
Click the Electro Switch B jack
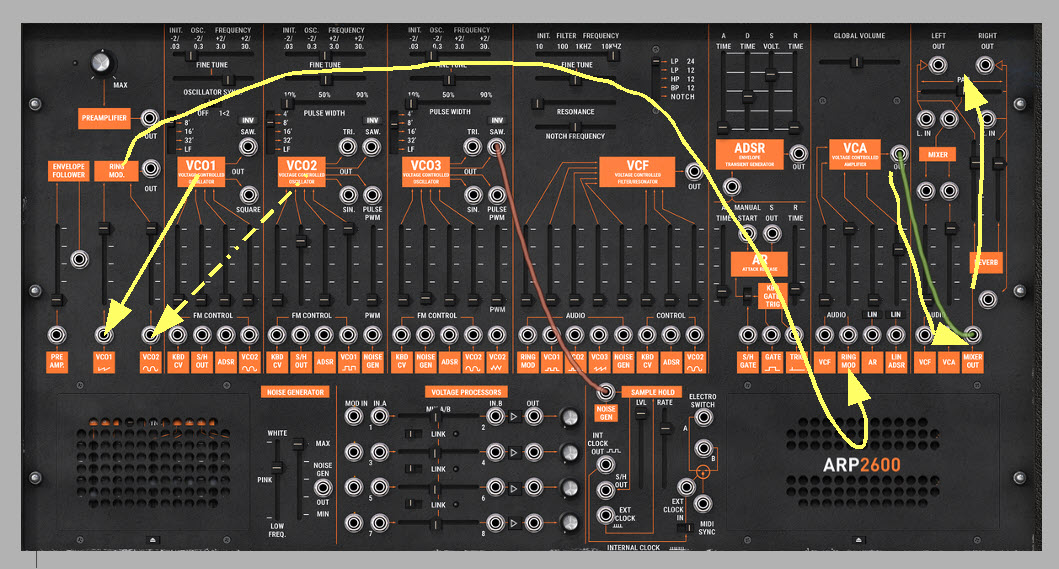[703, 448]
